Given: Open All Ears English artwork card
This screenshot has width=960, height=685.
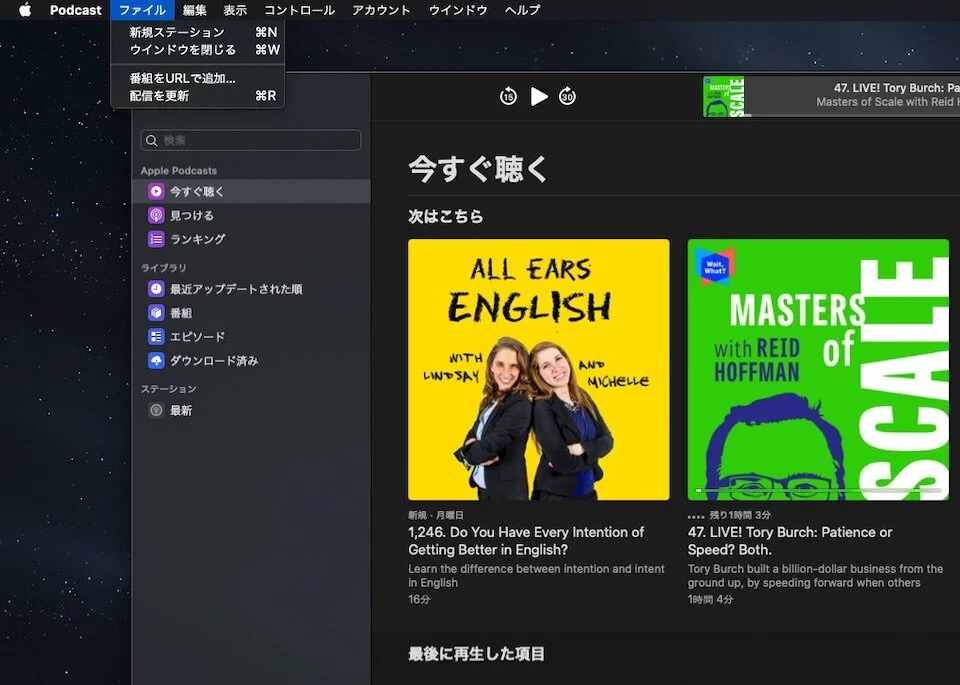Looking at the screenshot, I should pyautogui.click(x=539, y=370).
